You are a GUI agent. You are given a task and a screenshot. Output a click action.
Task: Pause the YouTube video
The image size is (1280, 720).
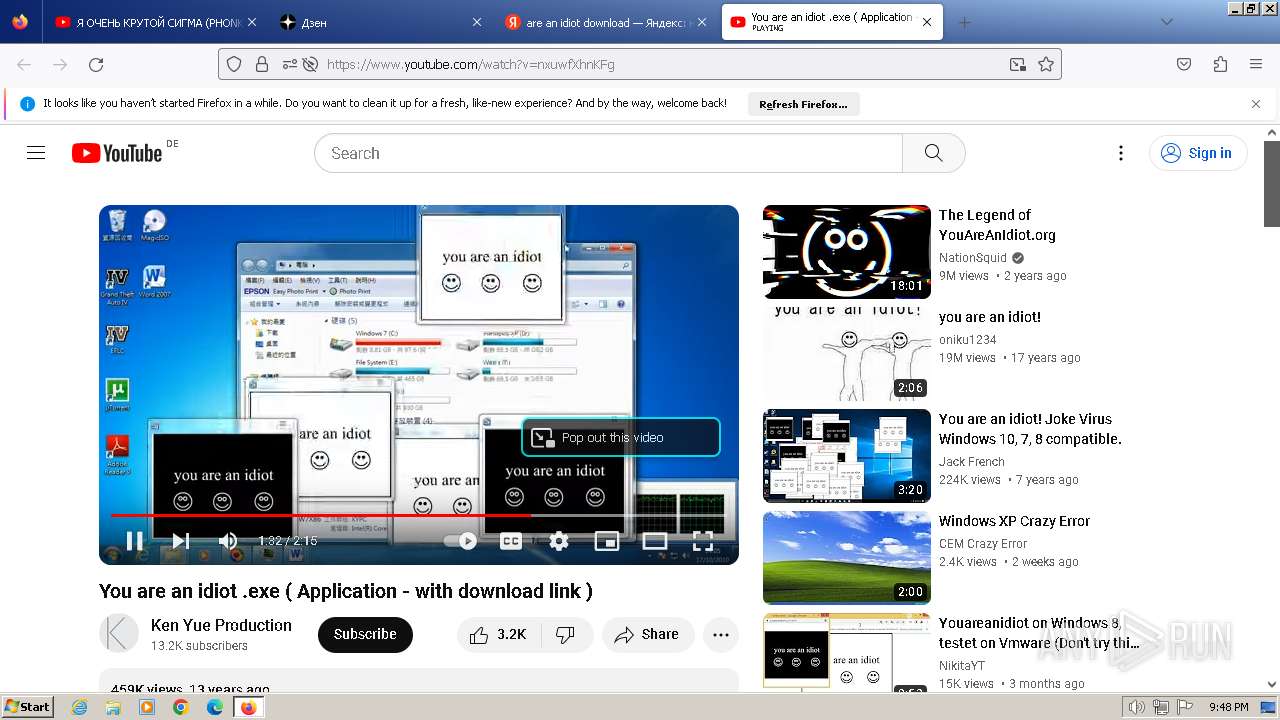pyautogui.click(x=134, y=541)
